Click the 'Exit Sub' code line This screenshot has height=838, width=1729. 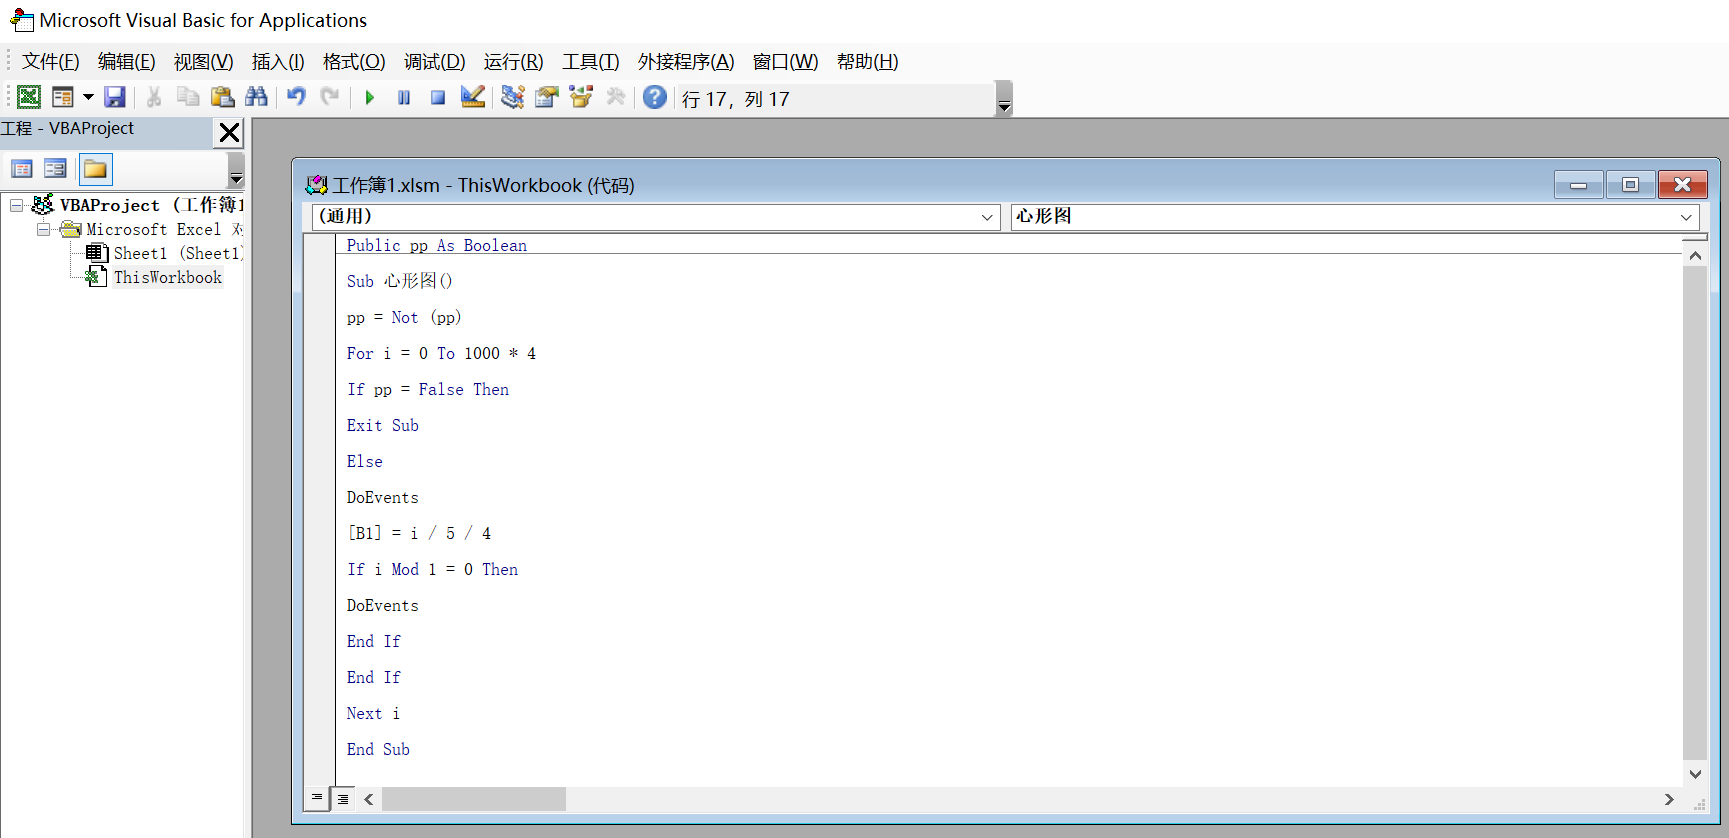tap(383, 425)
